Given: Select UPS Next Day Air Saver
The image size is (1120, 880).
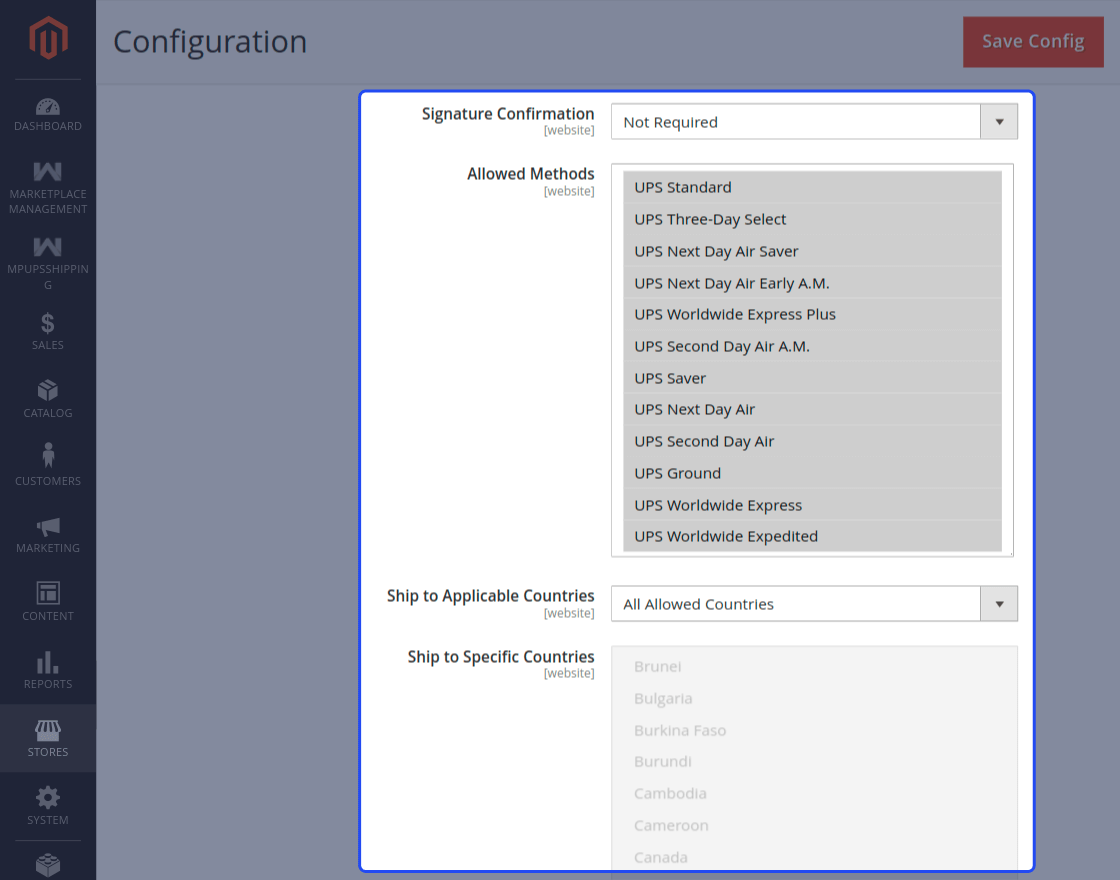Looking at the screenshot, I should tap(812, 251).
